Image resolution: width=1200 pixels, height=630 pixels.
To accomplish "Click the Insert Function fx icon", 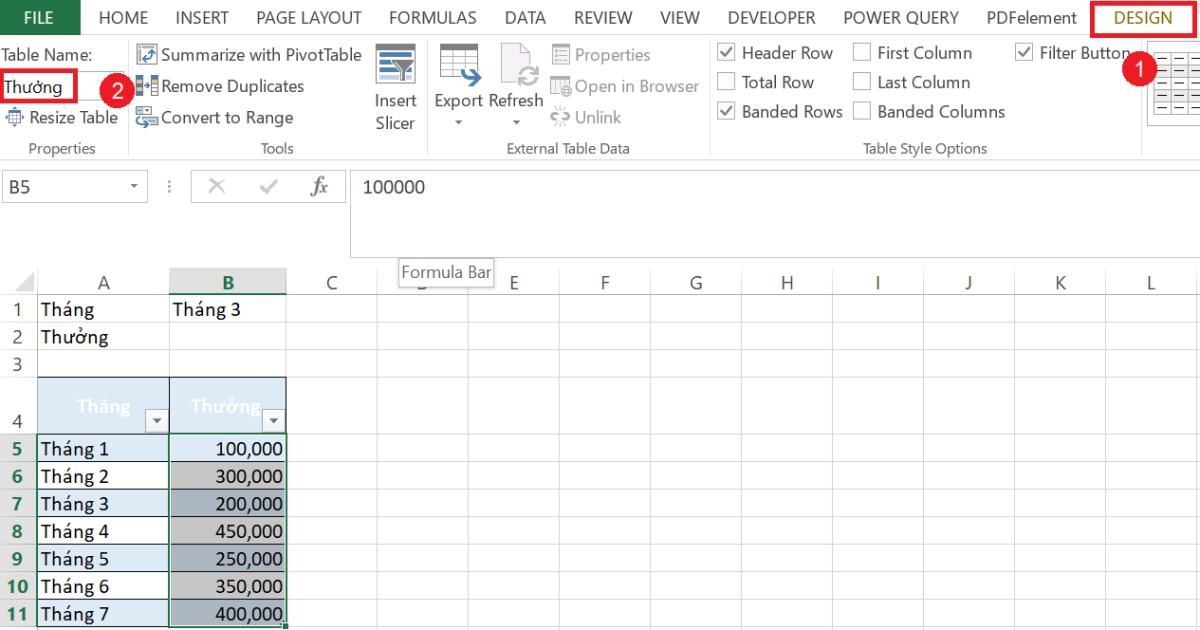I will (x=319, y=185).
